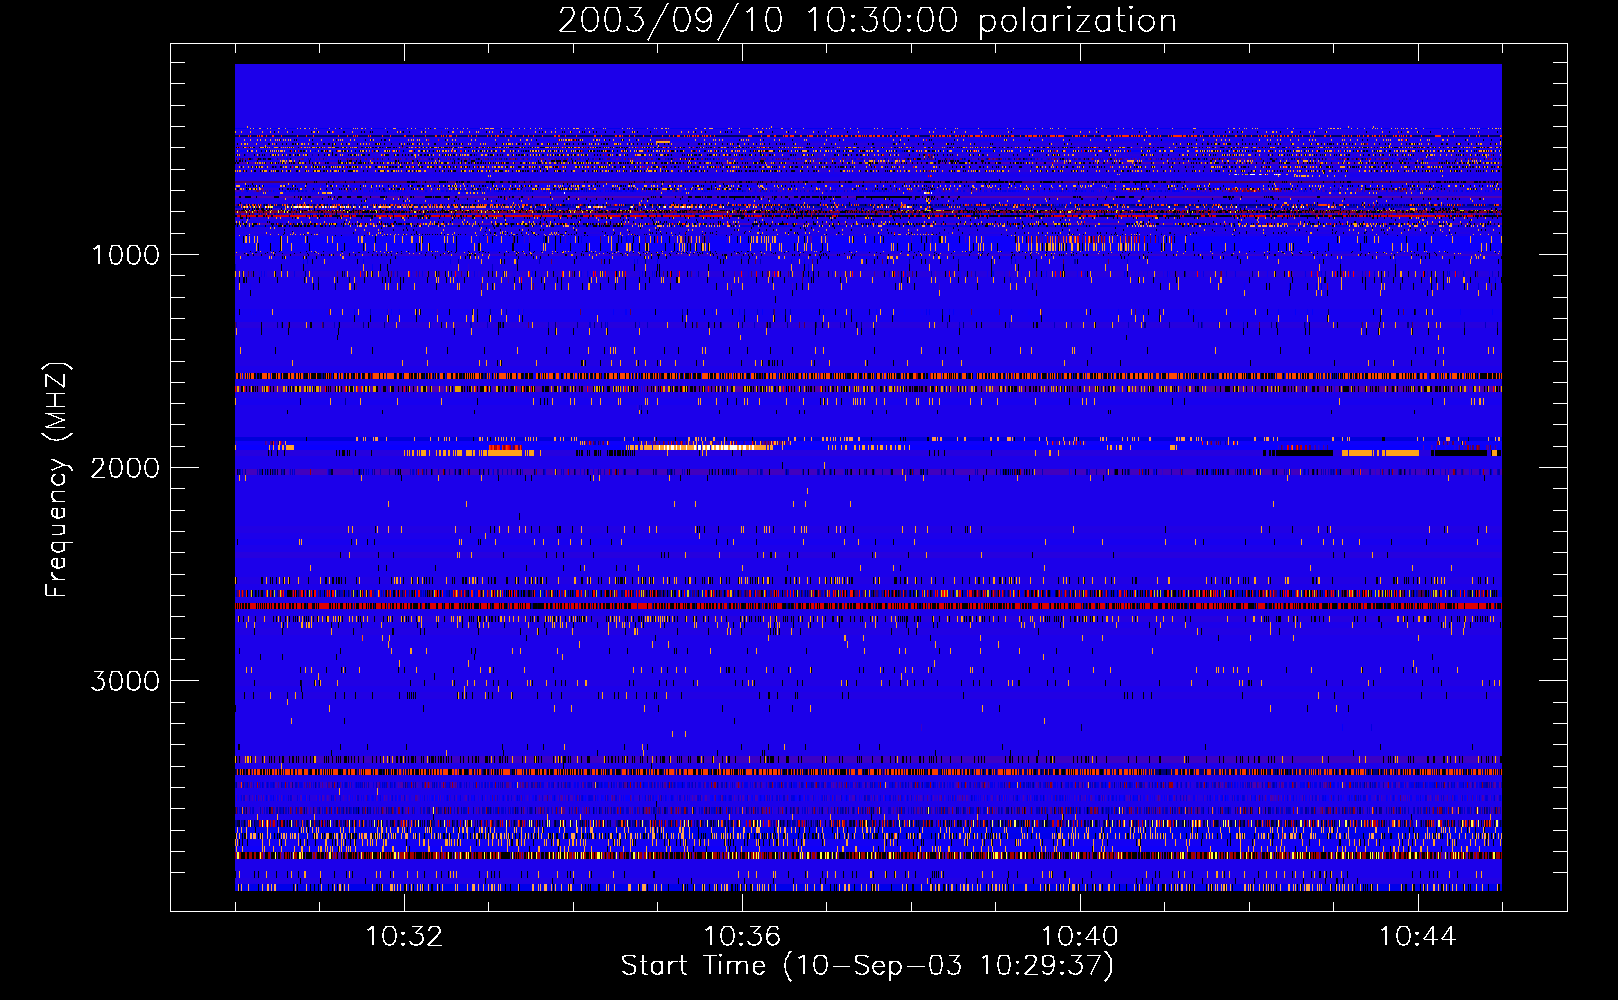Screen dimensions: 1618x1000
Task: Click the 'Frequency (MHZ)' axis label
Action: pyautogui.click(x=57, y=481)
